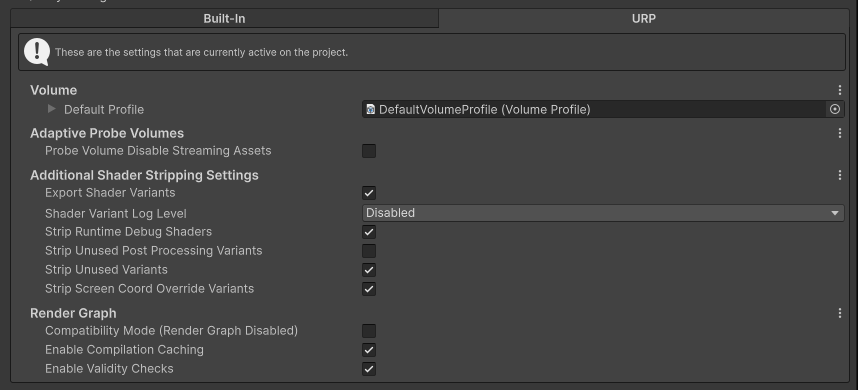Click the Enable Compilation Caching label
858x390 pixels.
[x=124, y=350]
